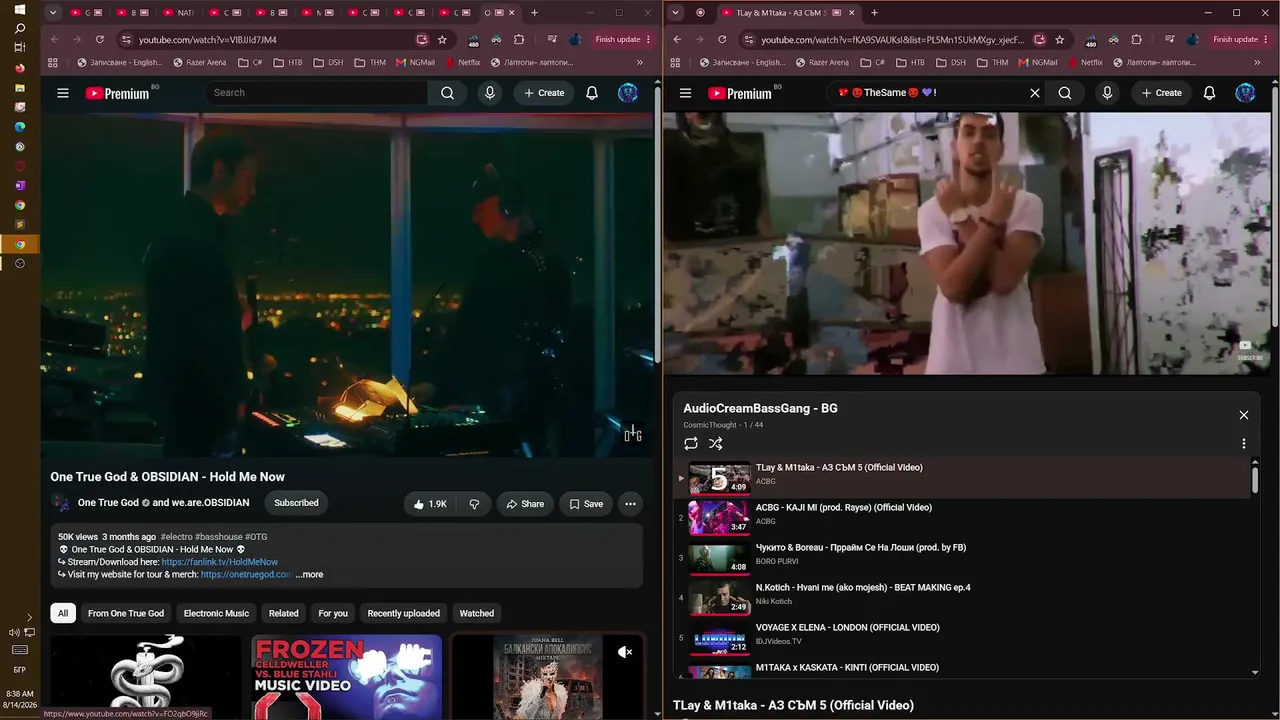Start voice search in right YouTube window
Screen dimensions: 1280x720
tap(1107, 93)
